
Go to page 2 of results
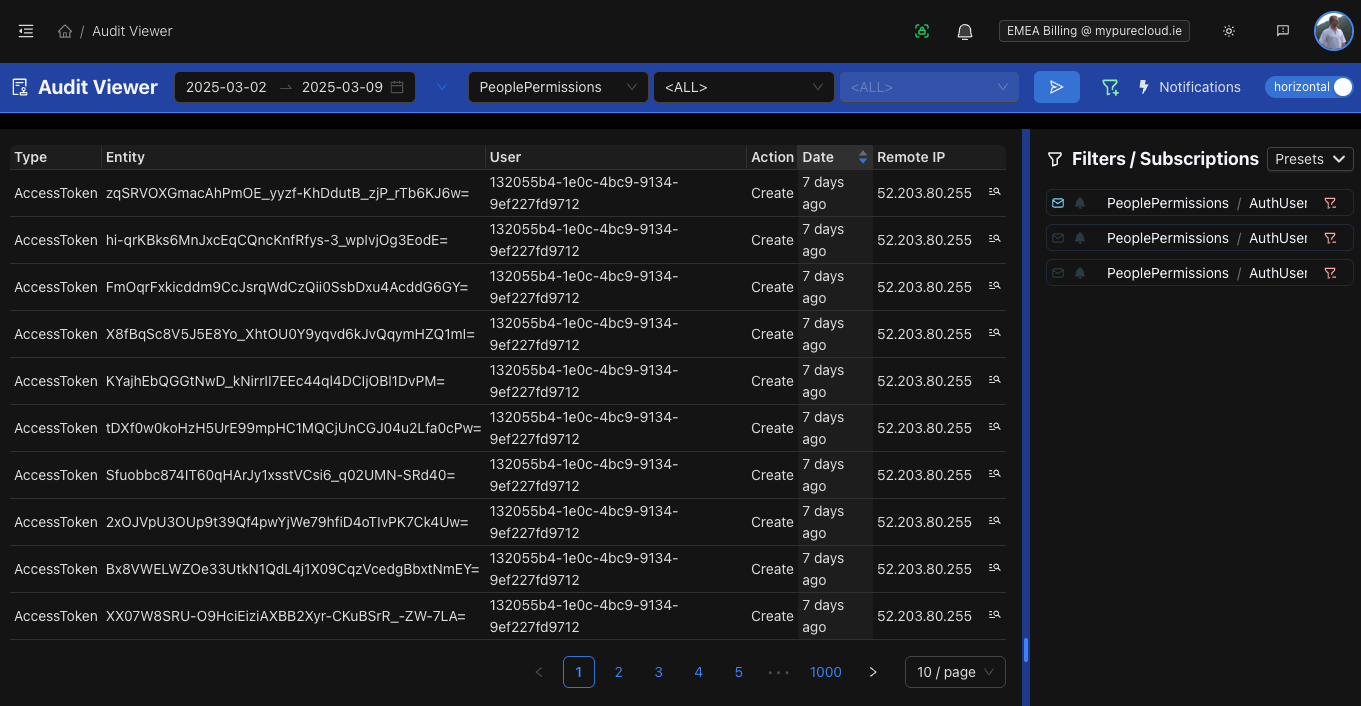[619, 672]
